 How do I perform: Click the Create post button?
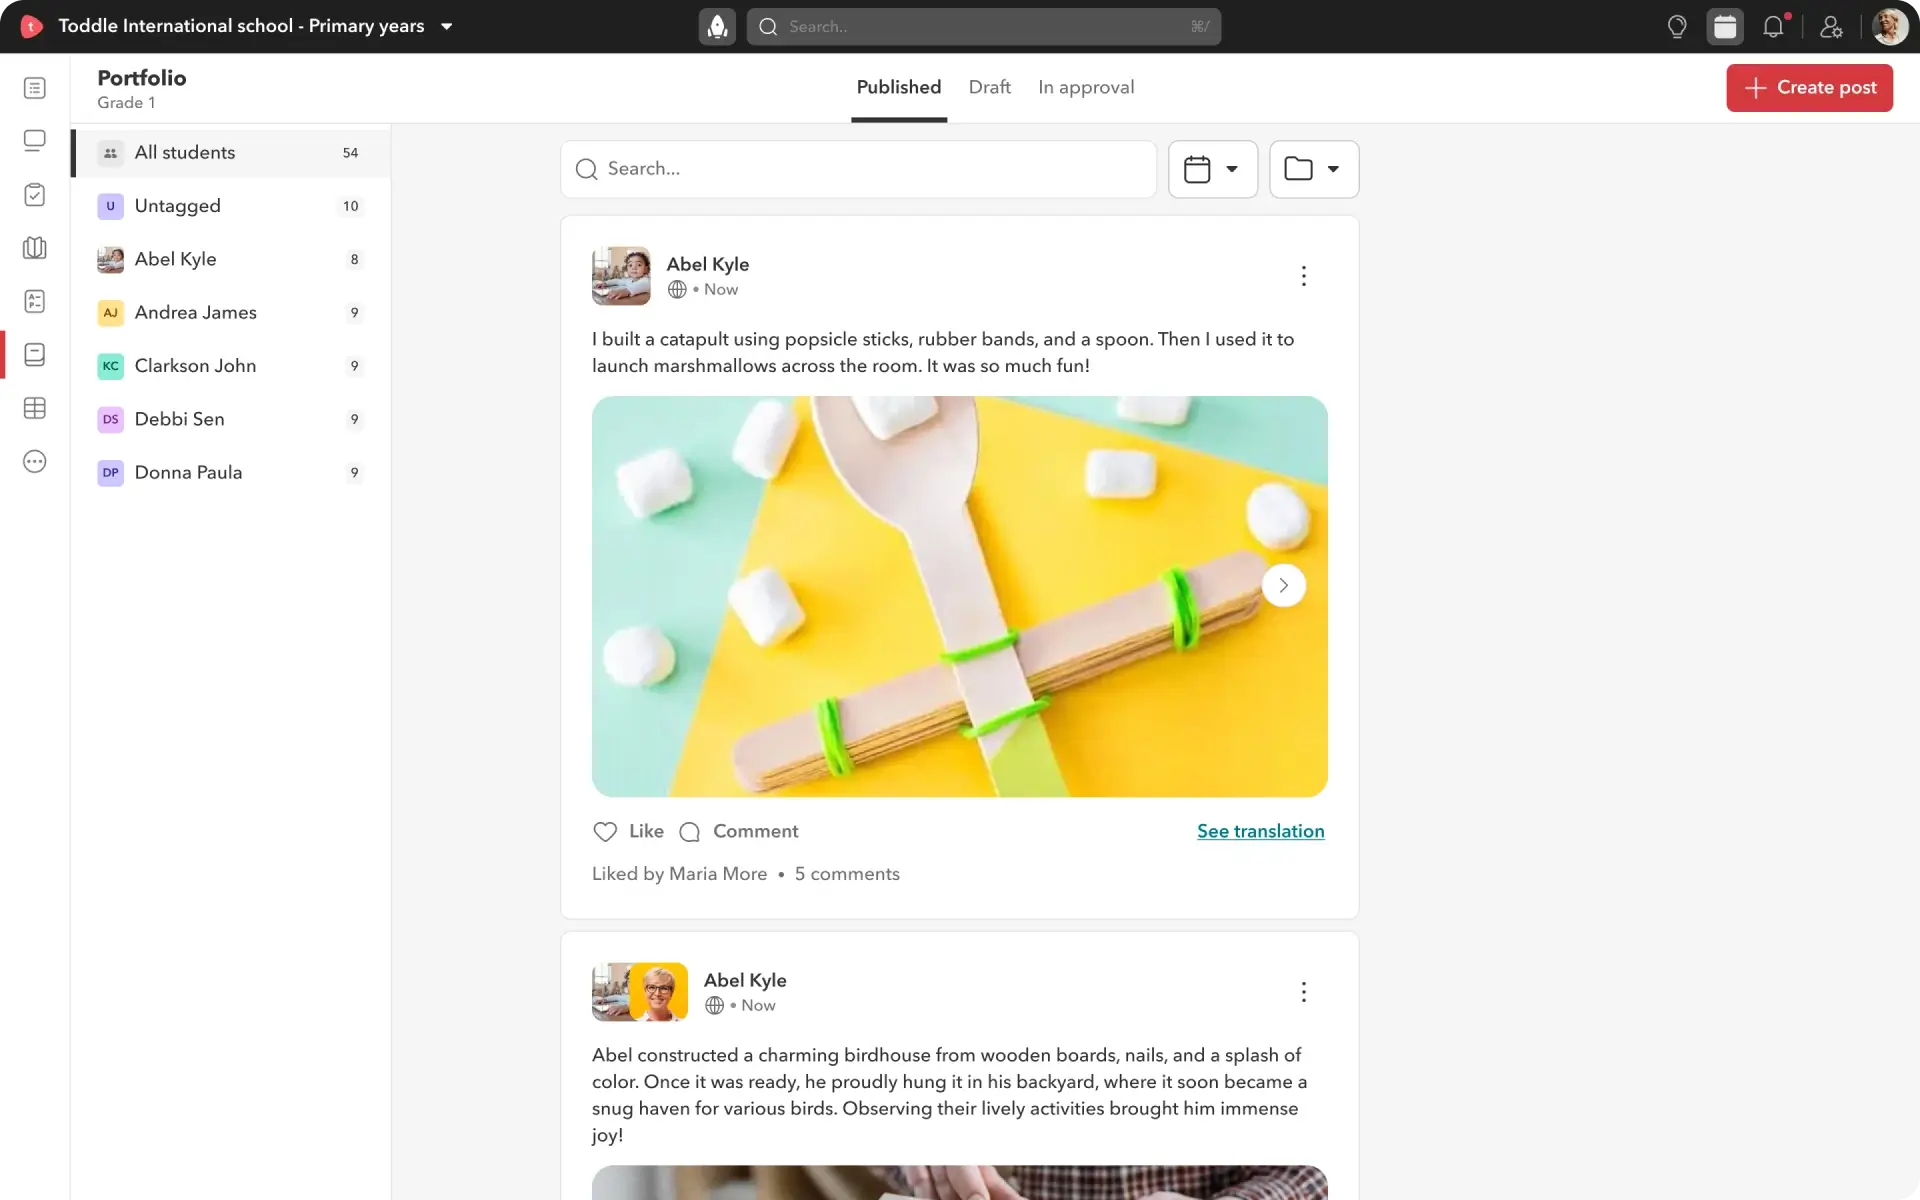pos(1809,88)
